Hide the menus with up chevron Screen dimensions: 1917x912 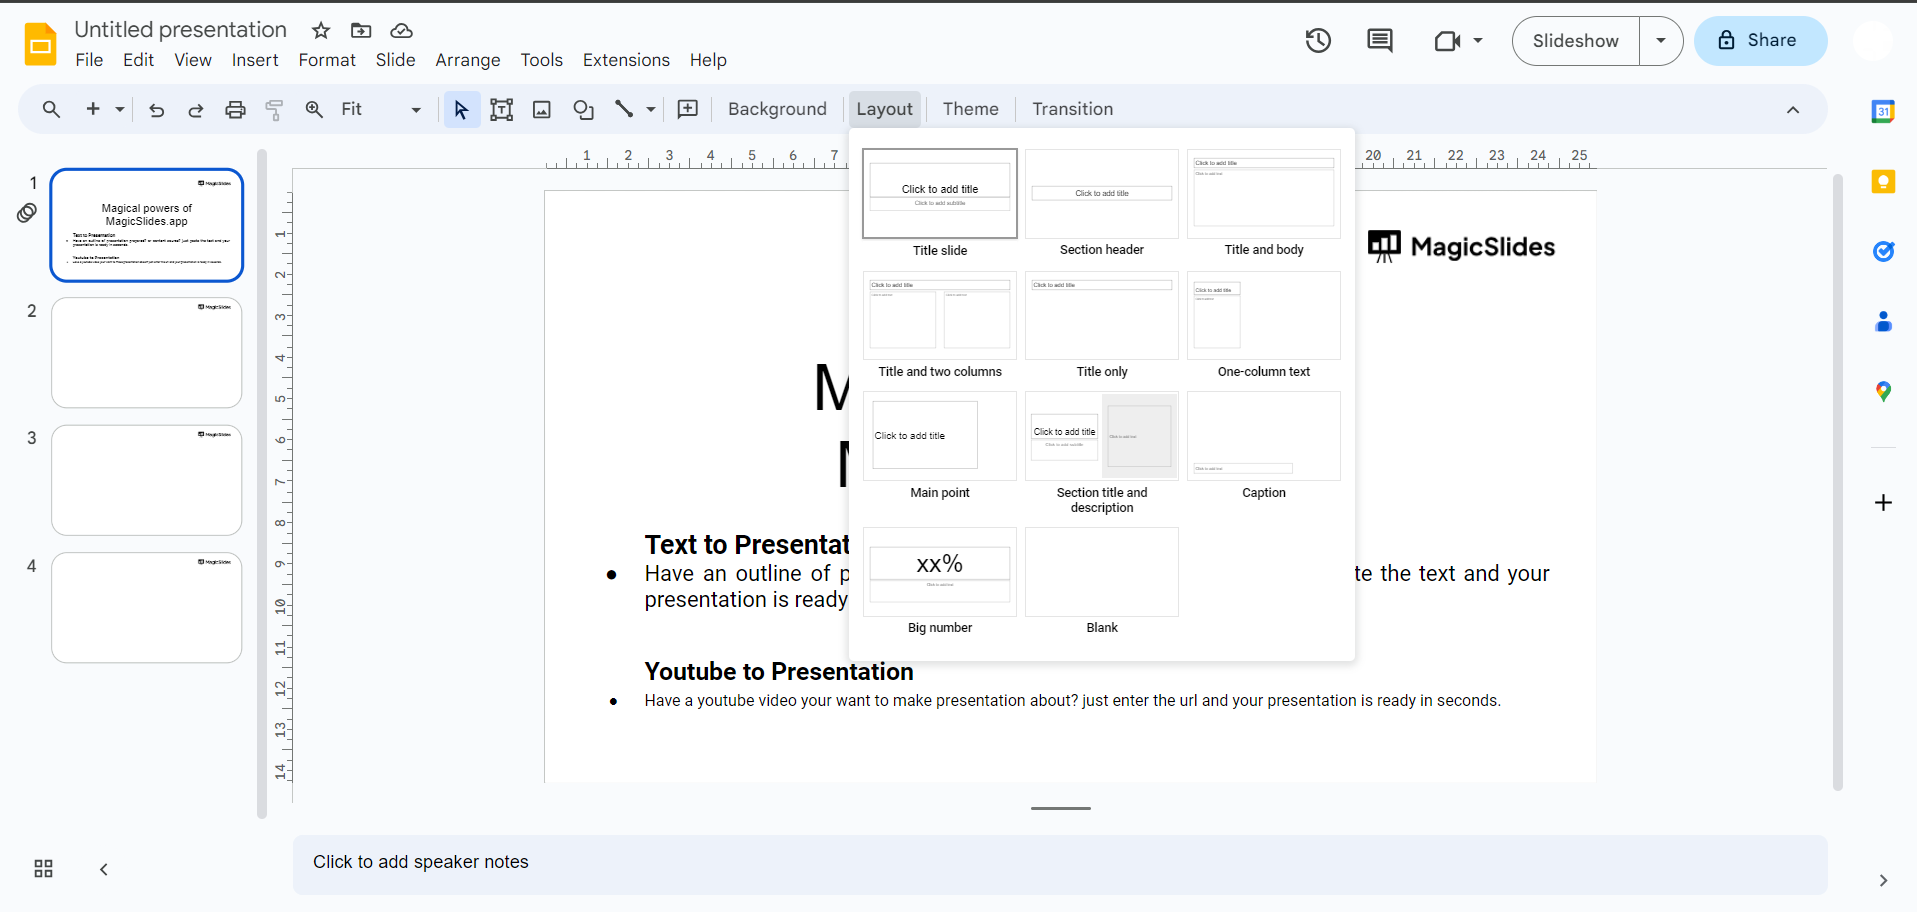1792,110
